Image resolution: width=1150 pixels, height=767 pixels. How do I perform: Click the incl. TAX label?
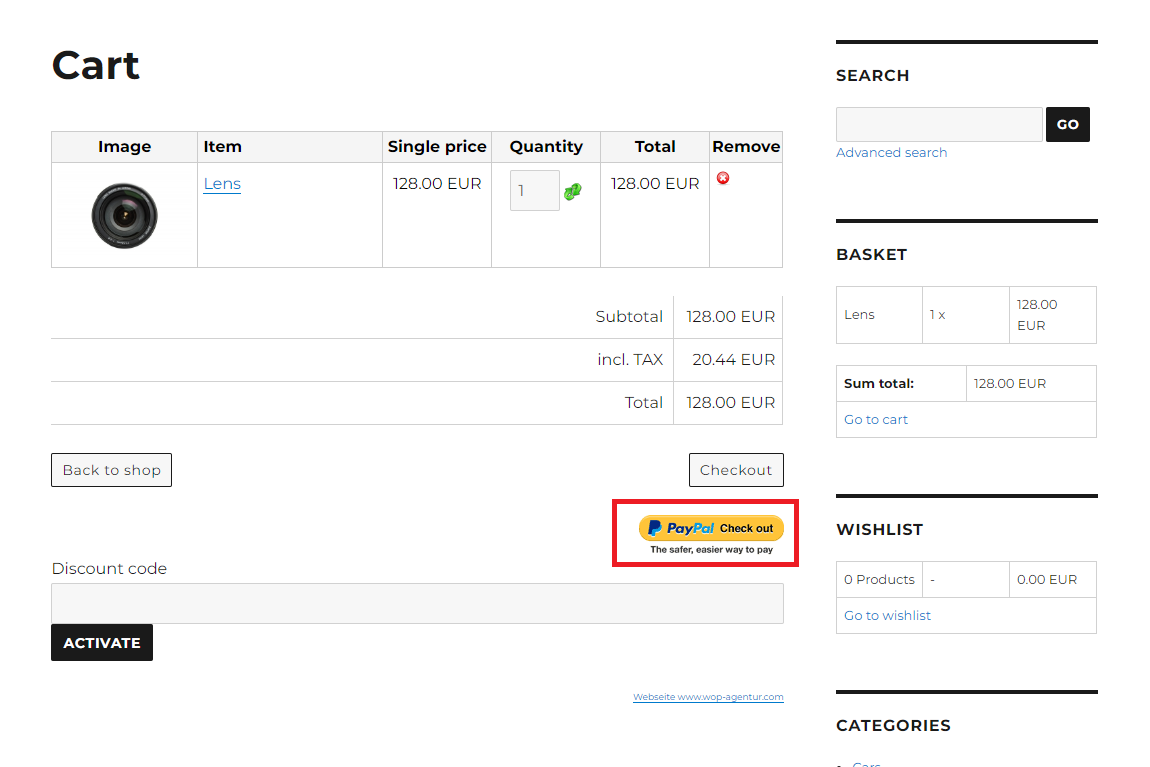tap(630, 359)
